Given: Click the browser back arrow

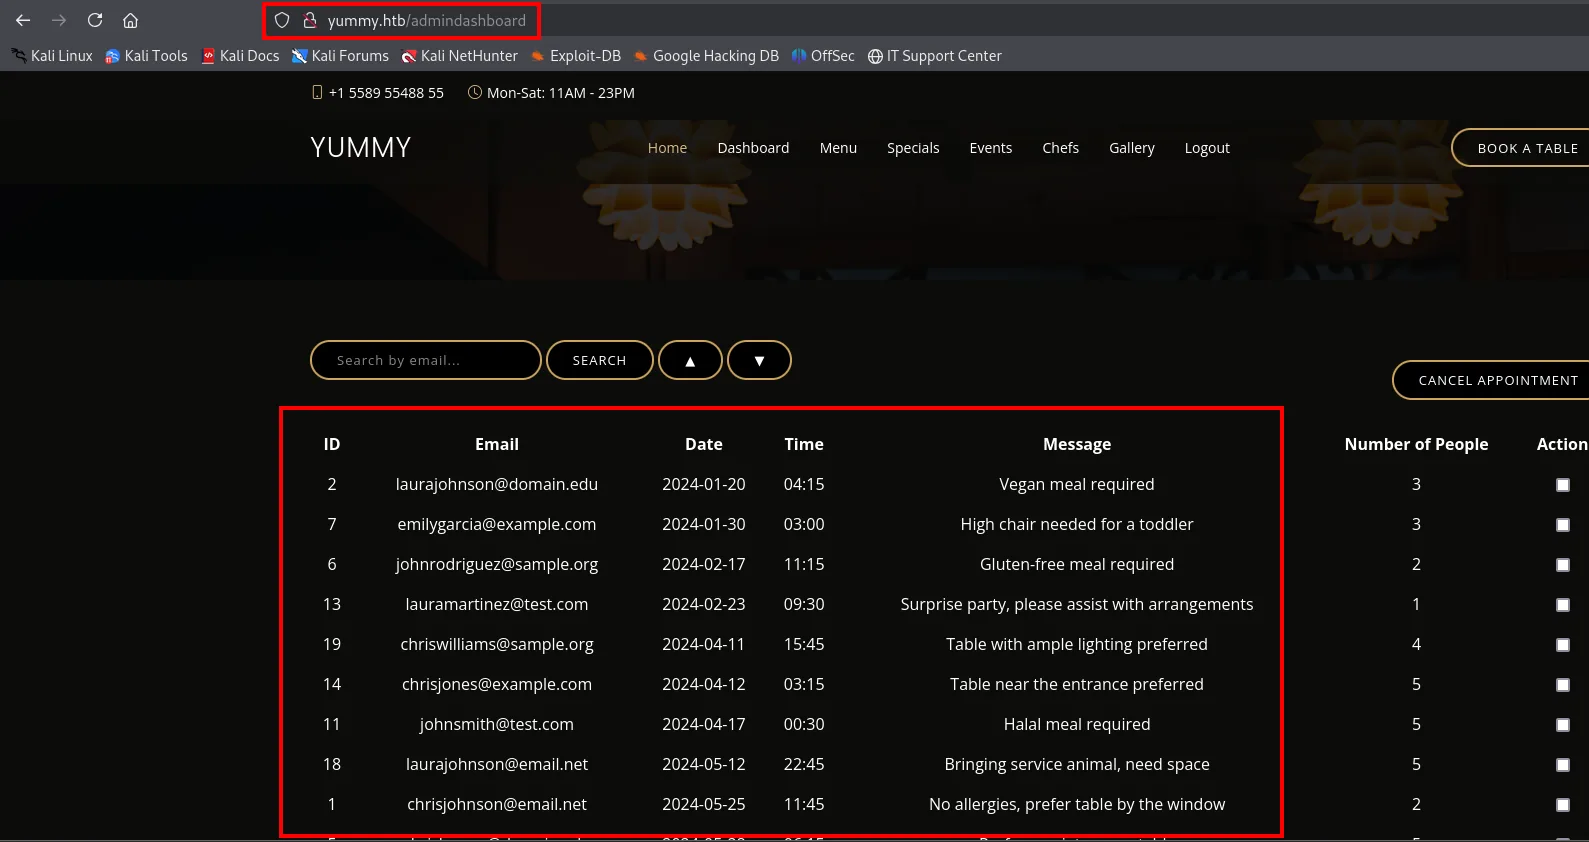Looking at the screenshot, I should (23, 20).
